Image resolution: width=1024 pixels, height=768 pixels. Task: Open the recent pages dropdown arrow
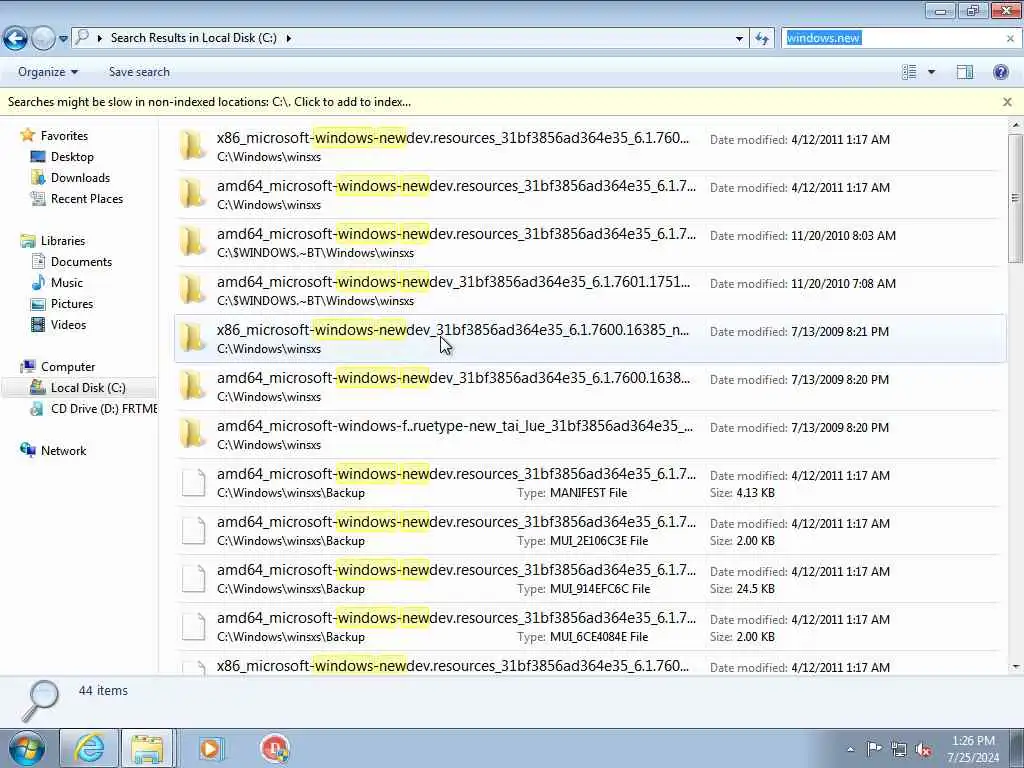tap(63, 39)
